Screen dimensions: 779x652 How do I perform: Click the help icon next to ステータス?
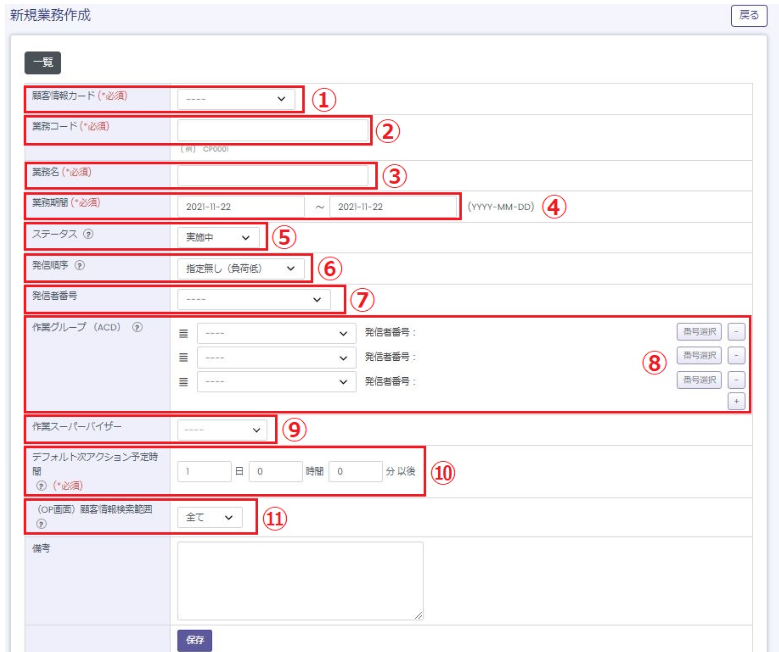click(90, 237)
